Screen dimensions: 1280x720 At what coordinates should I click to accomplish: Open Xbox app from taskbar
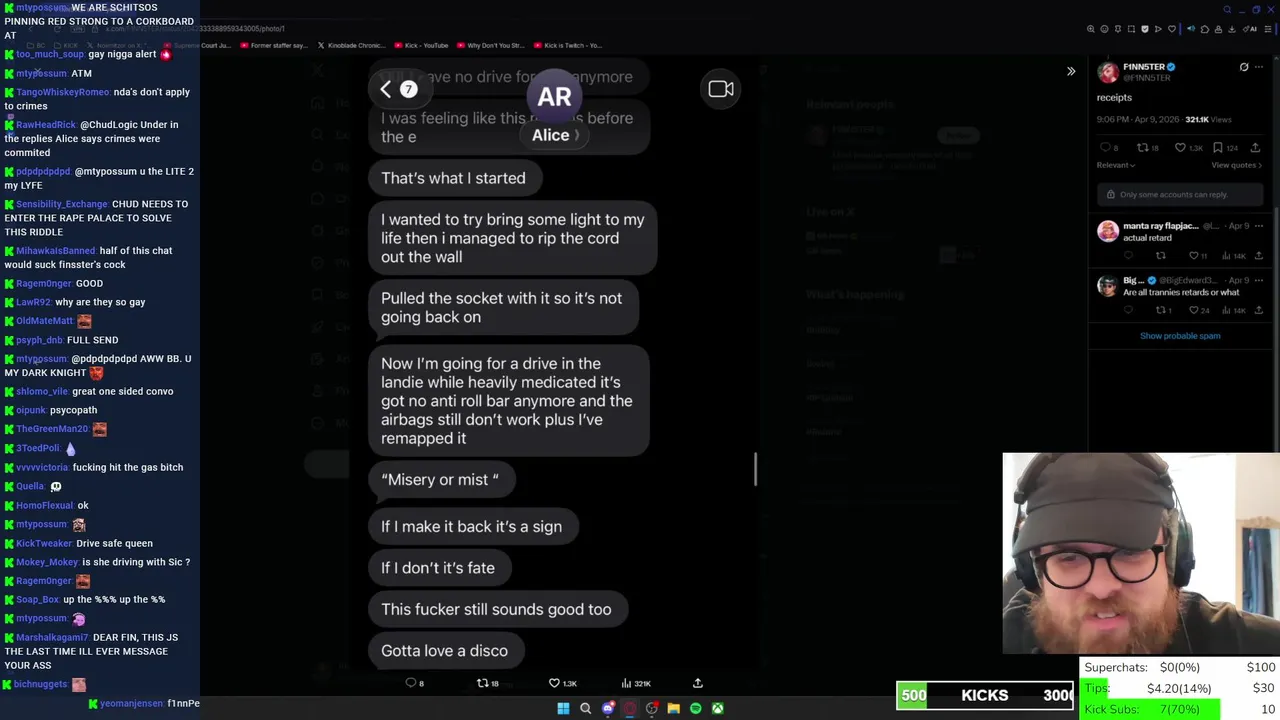tap(718, 708)
